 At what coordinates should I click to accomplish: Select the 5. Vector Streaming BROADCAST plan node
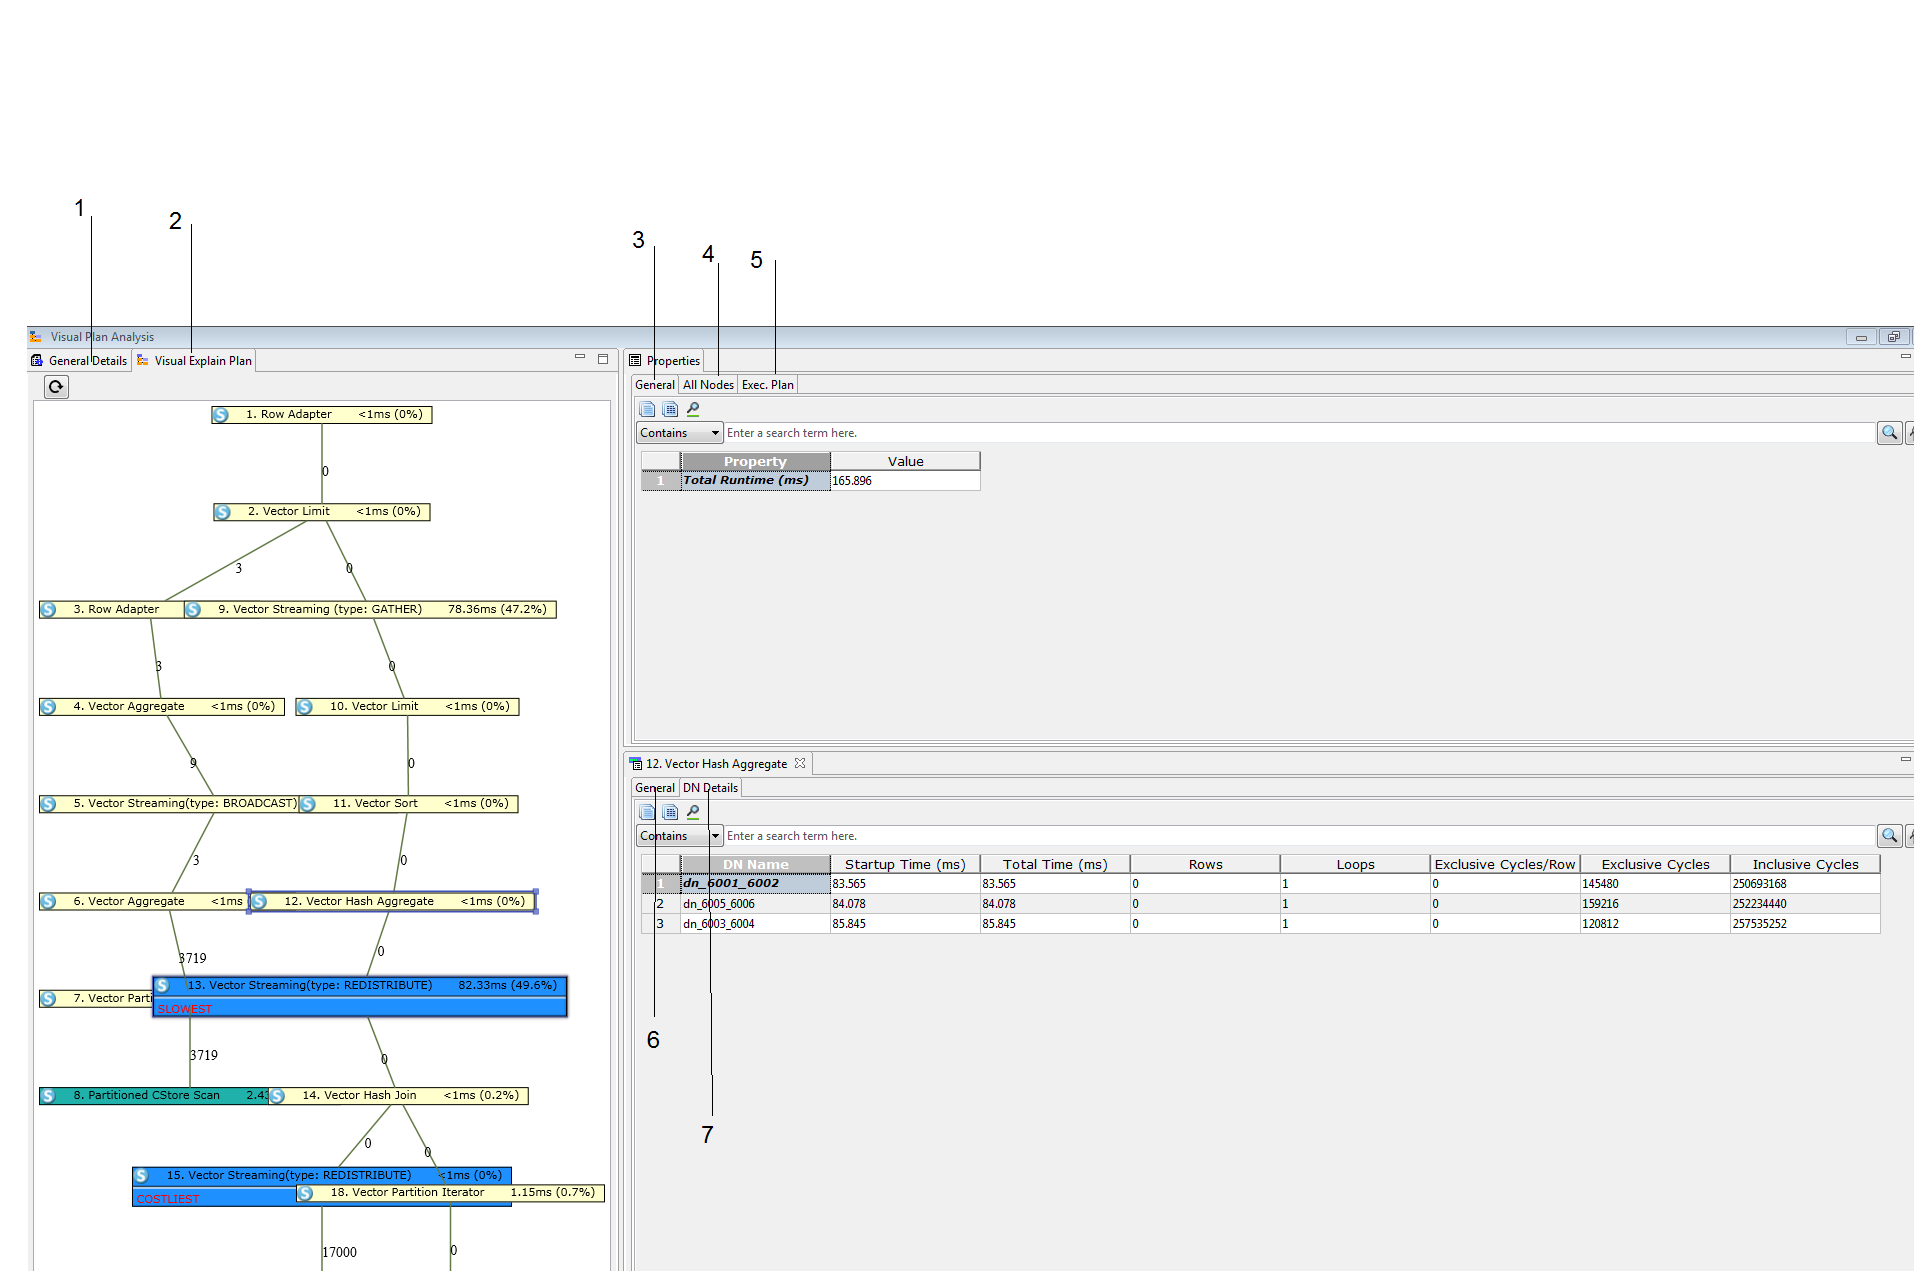[x=169, y=804]
